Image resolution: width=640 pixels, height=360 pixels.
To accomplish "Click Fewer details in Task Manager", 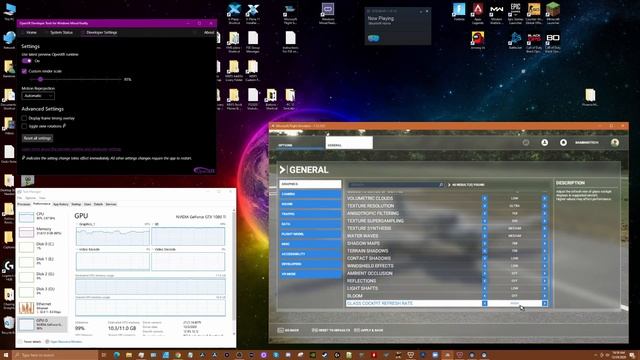I will click(30, 342).
